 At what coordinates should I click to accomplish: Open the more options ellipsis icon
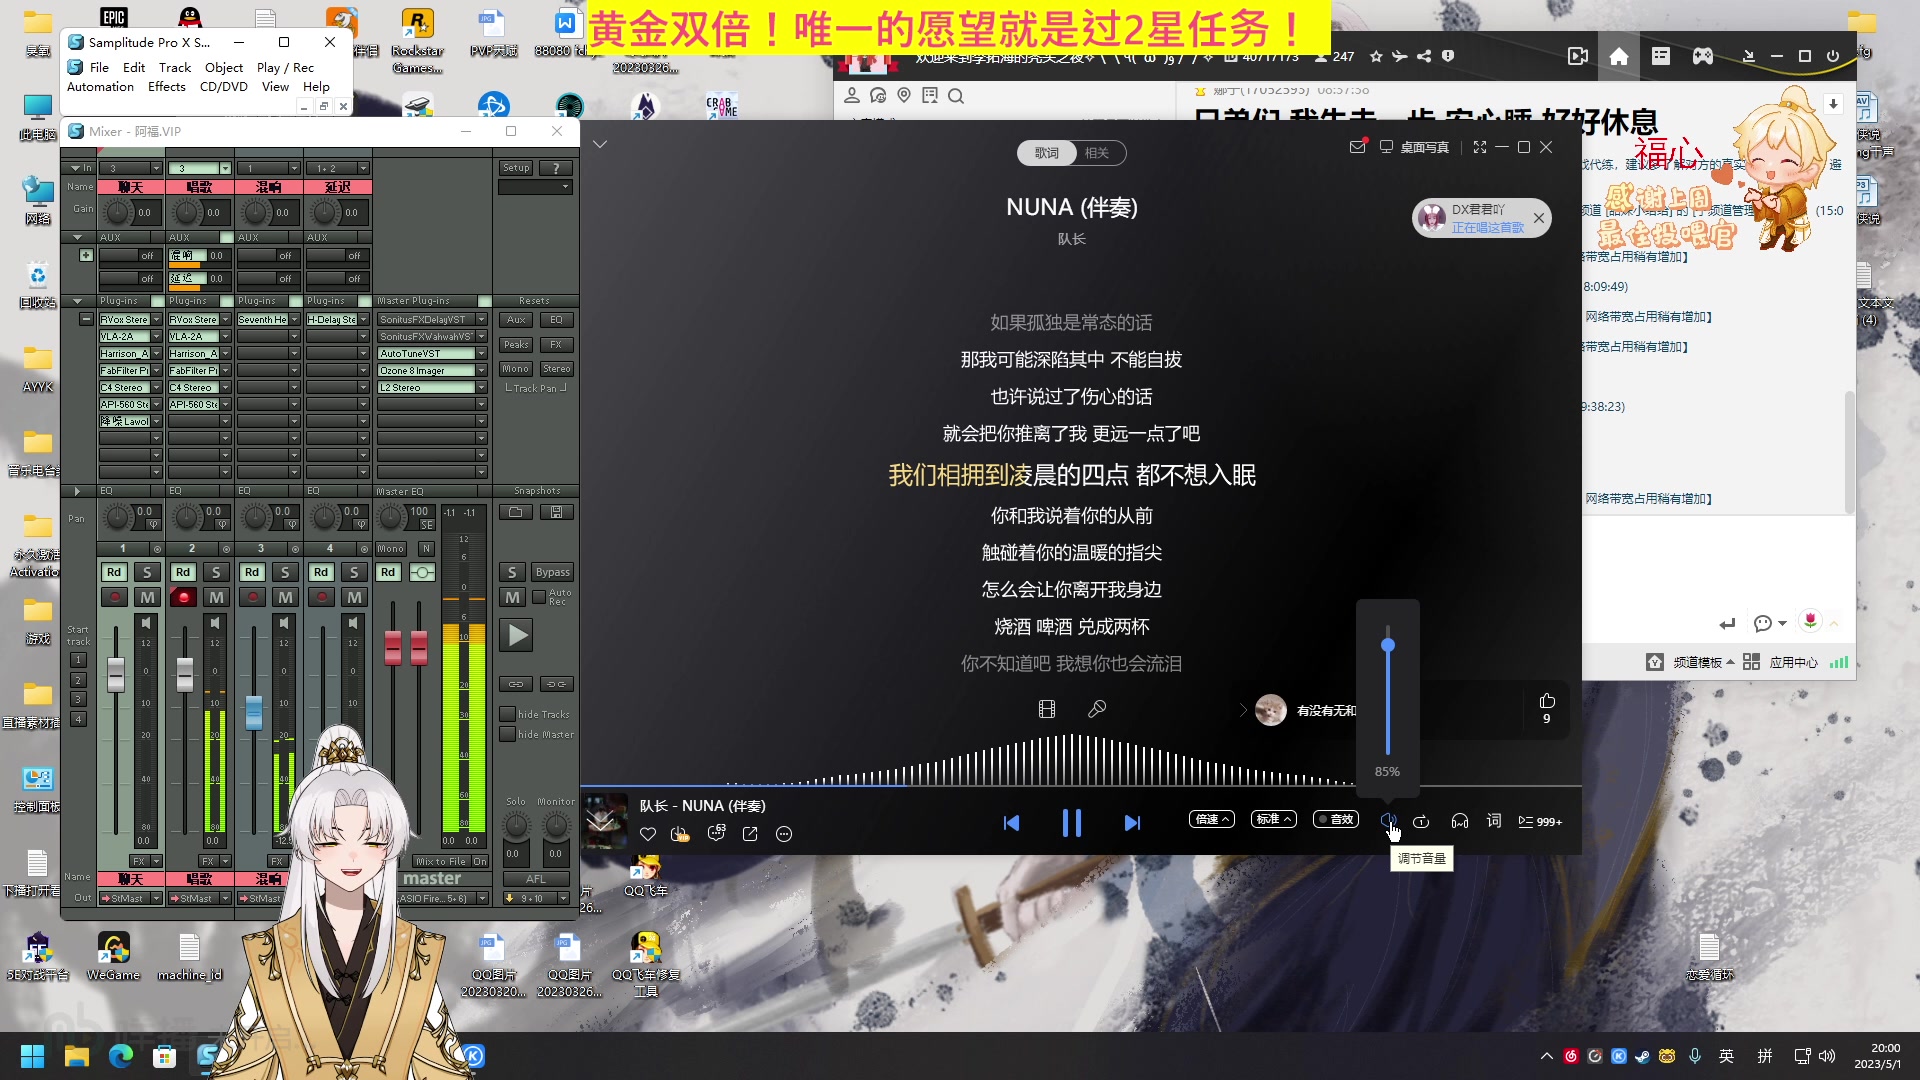point(784,834)
